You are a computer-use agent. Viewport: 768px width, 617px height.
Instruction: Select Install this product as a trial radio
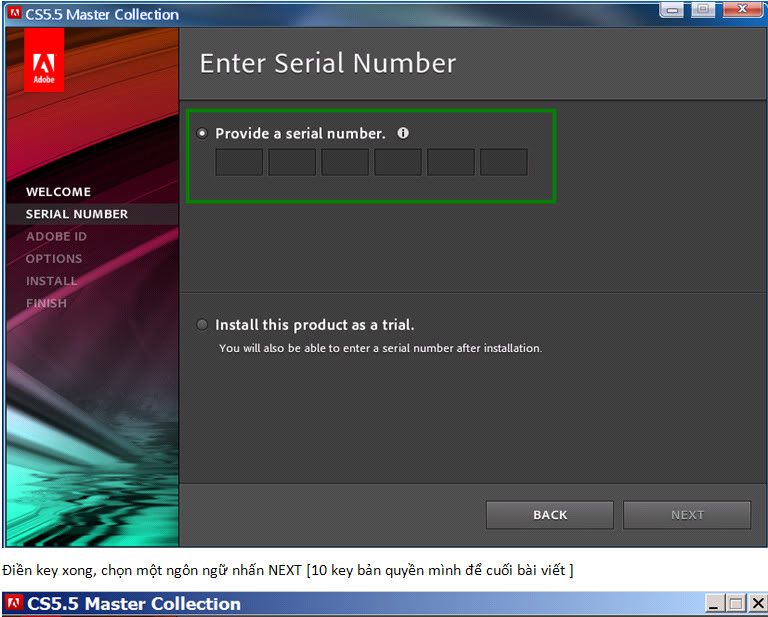point(202,325)
